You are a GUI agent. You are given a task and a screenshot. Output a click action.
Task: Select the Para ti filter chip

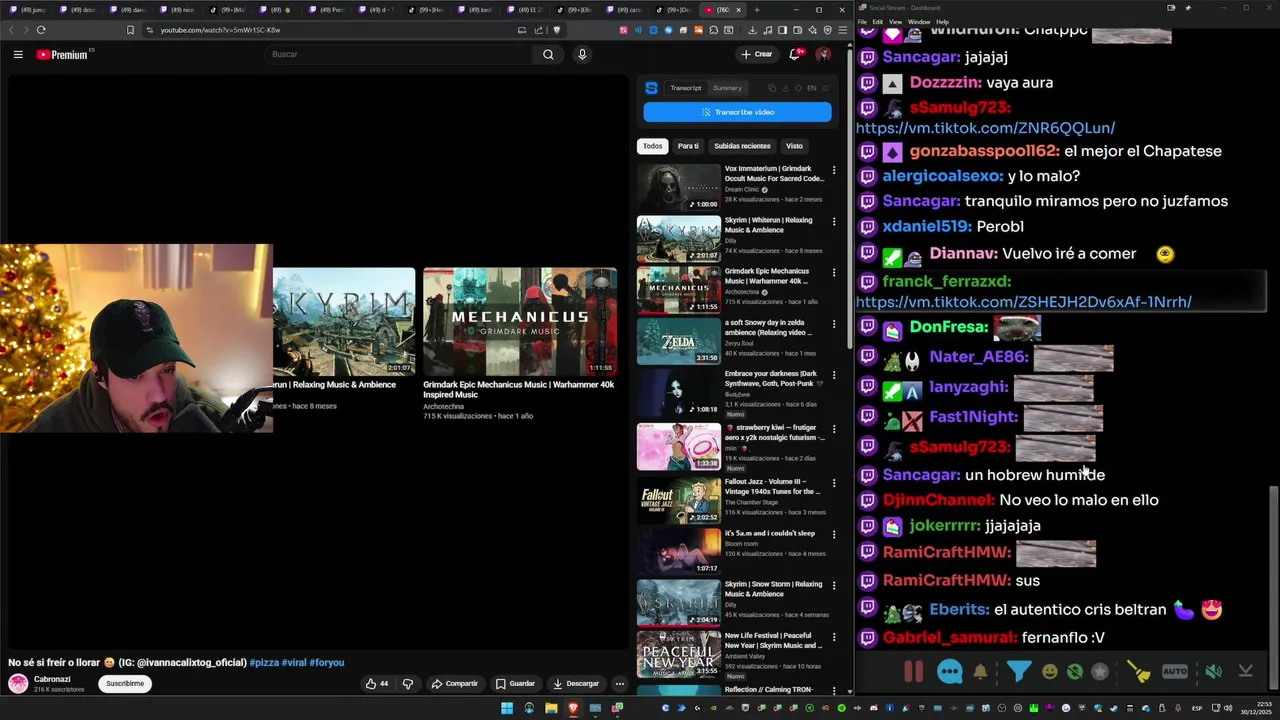click(x=688, y=146)
